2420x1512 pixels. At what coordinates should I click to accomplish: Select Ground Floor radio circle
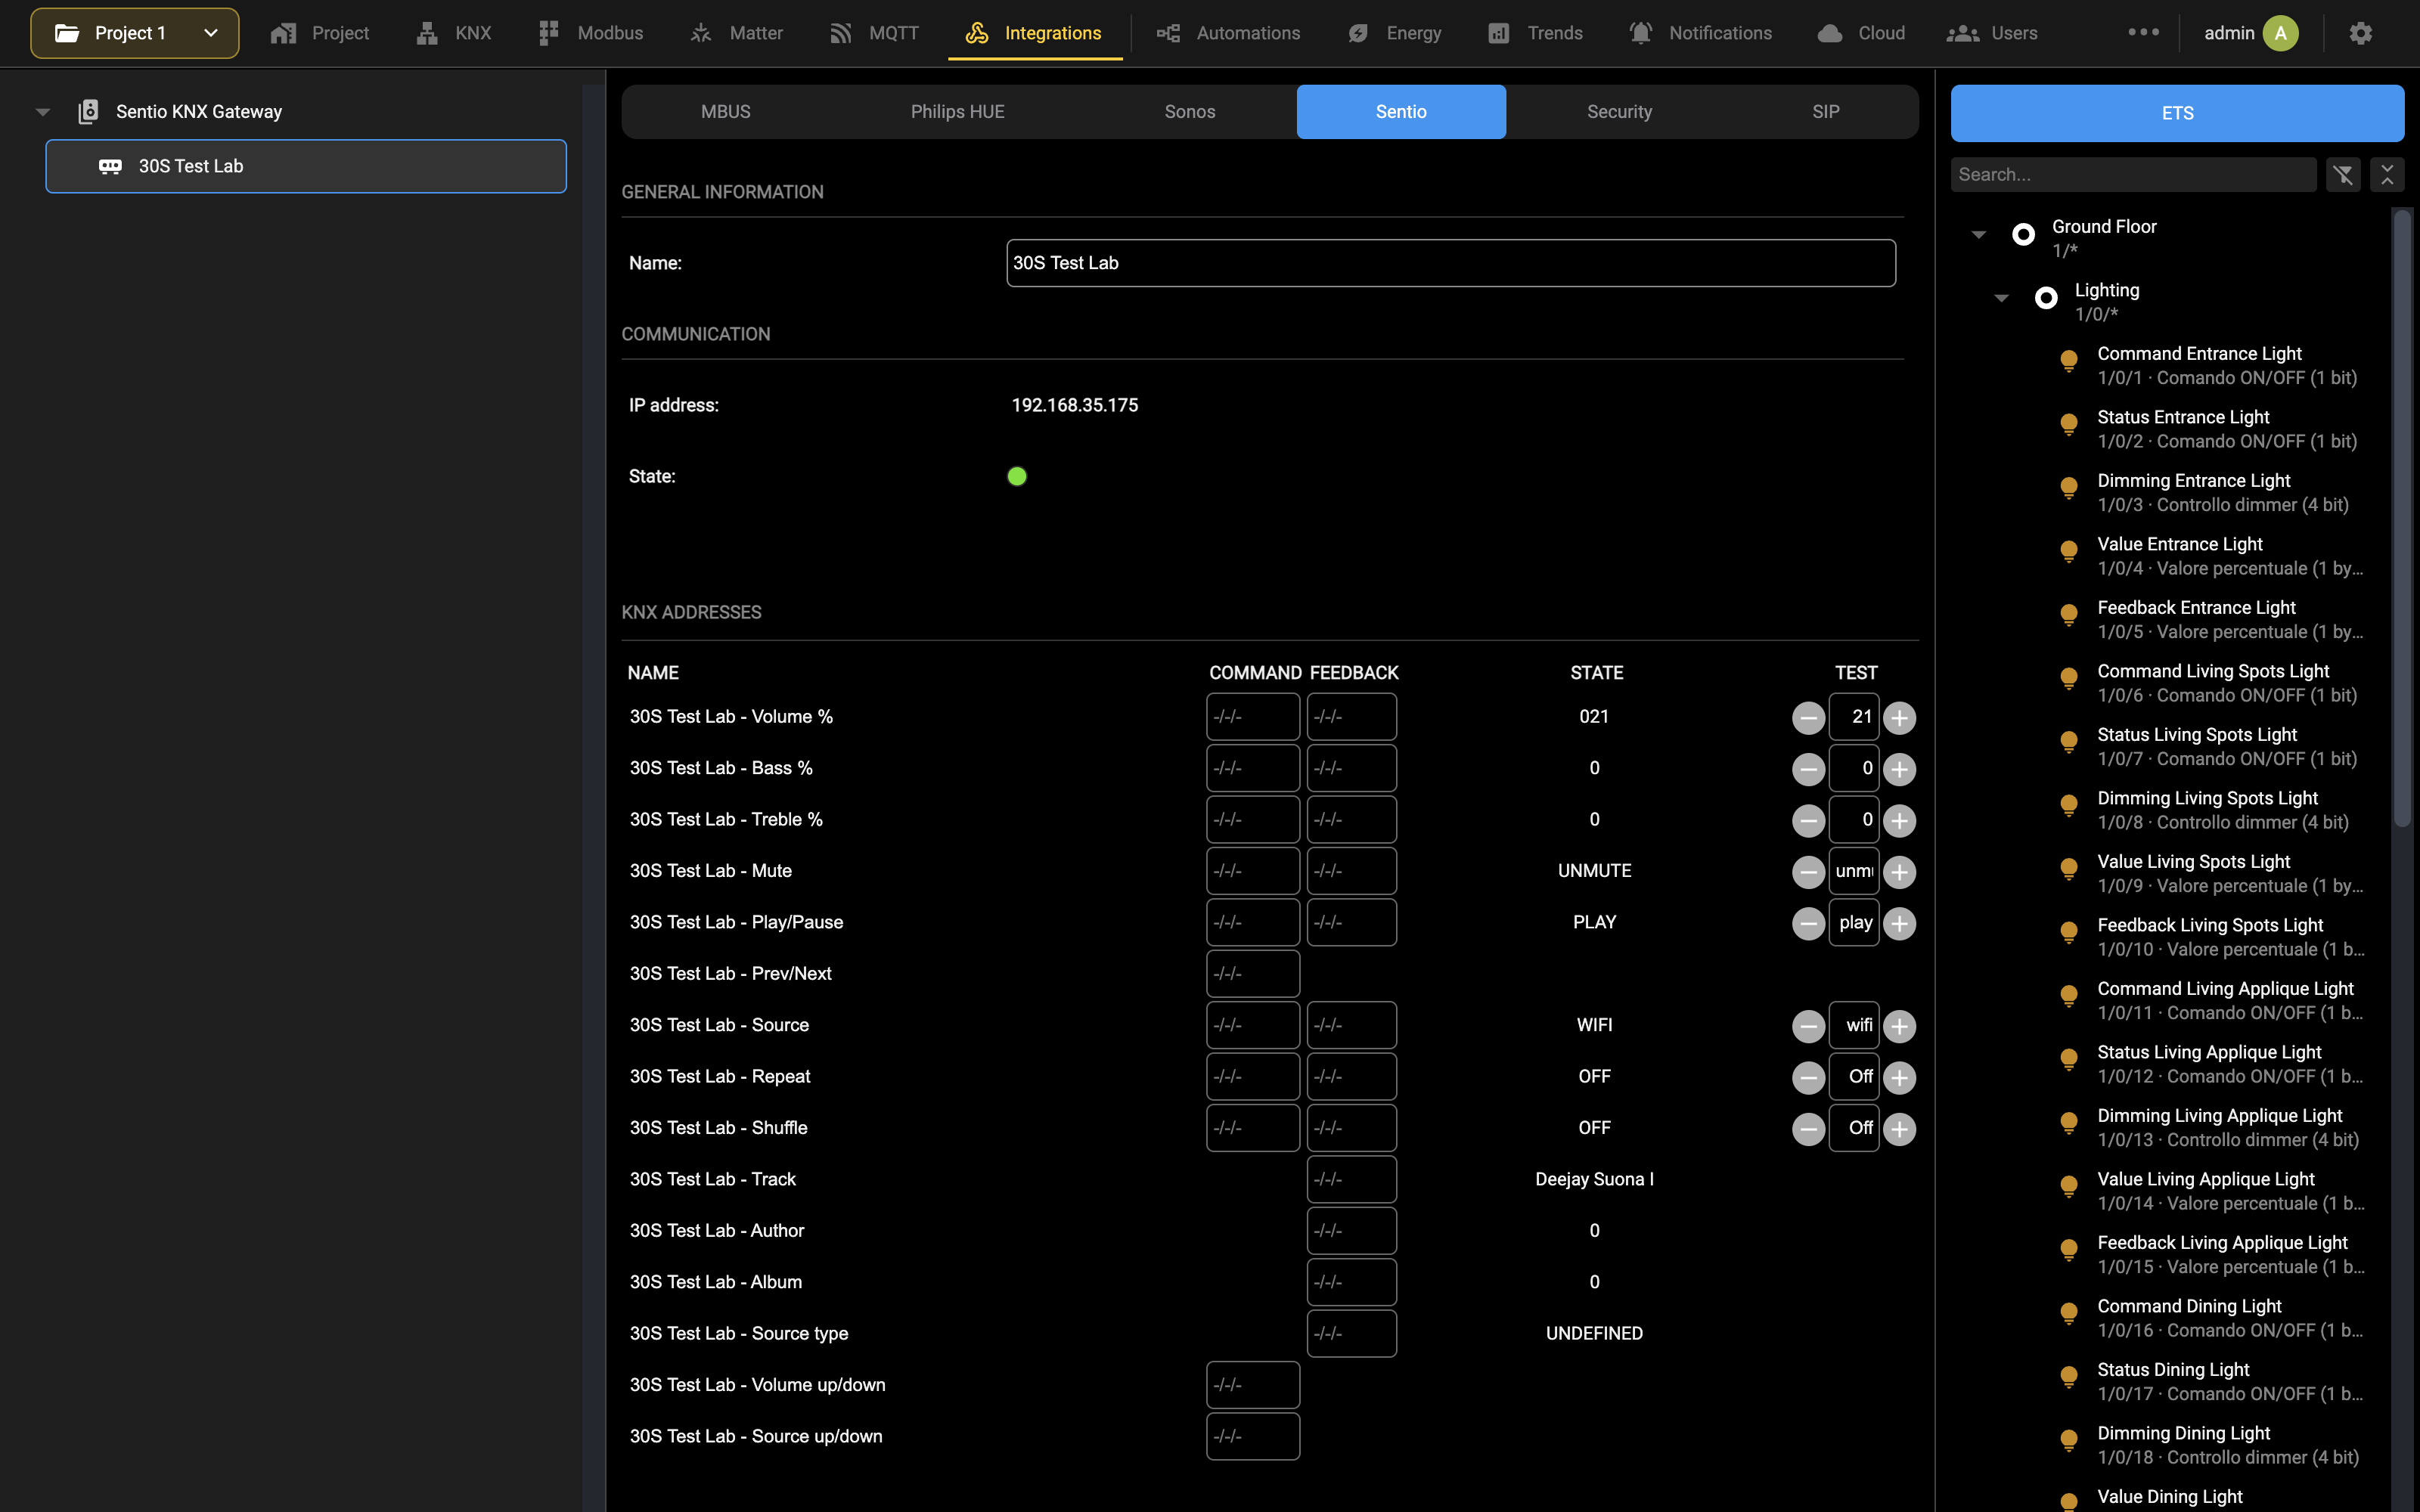click(2023, 234)
